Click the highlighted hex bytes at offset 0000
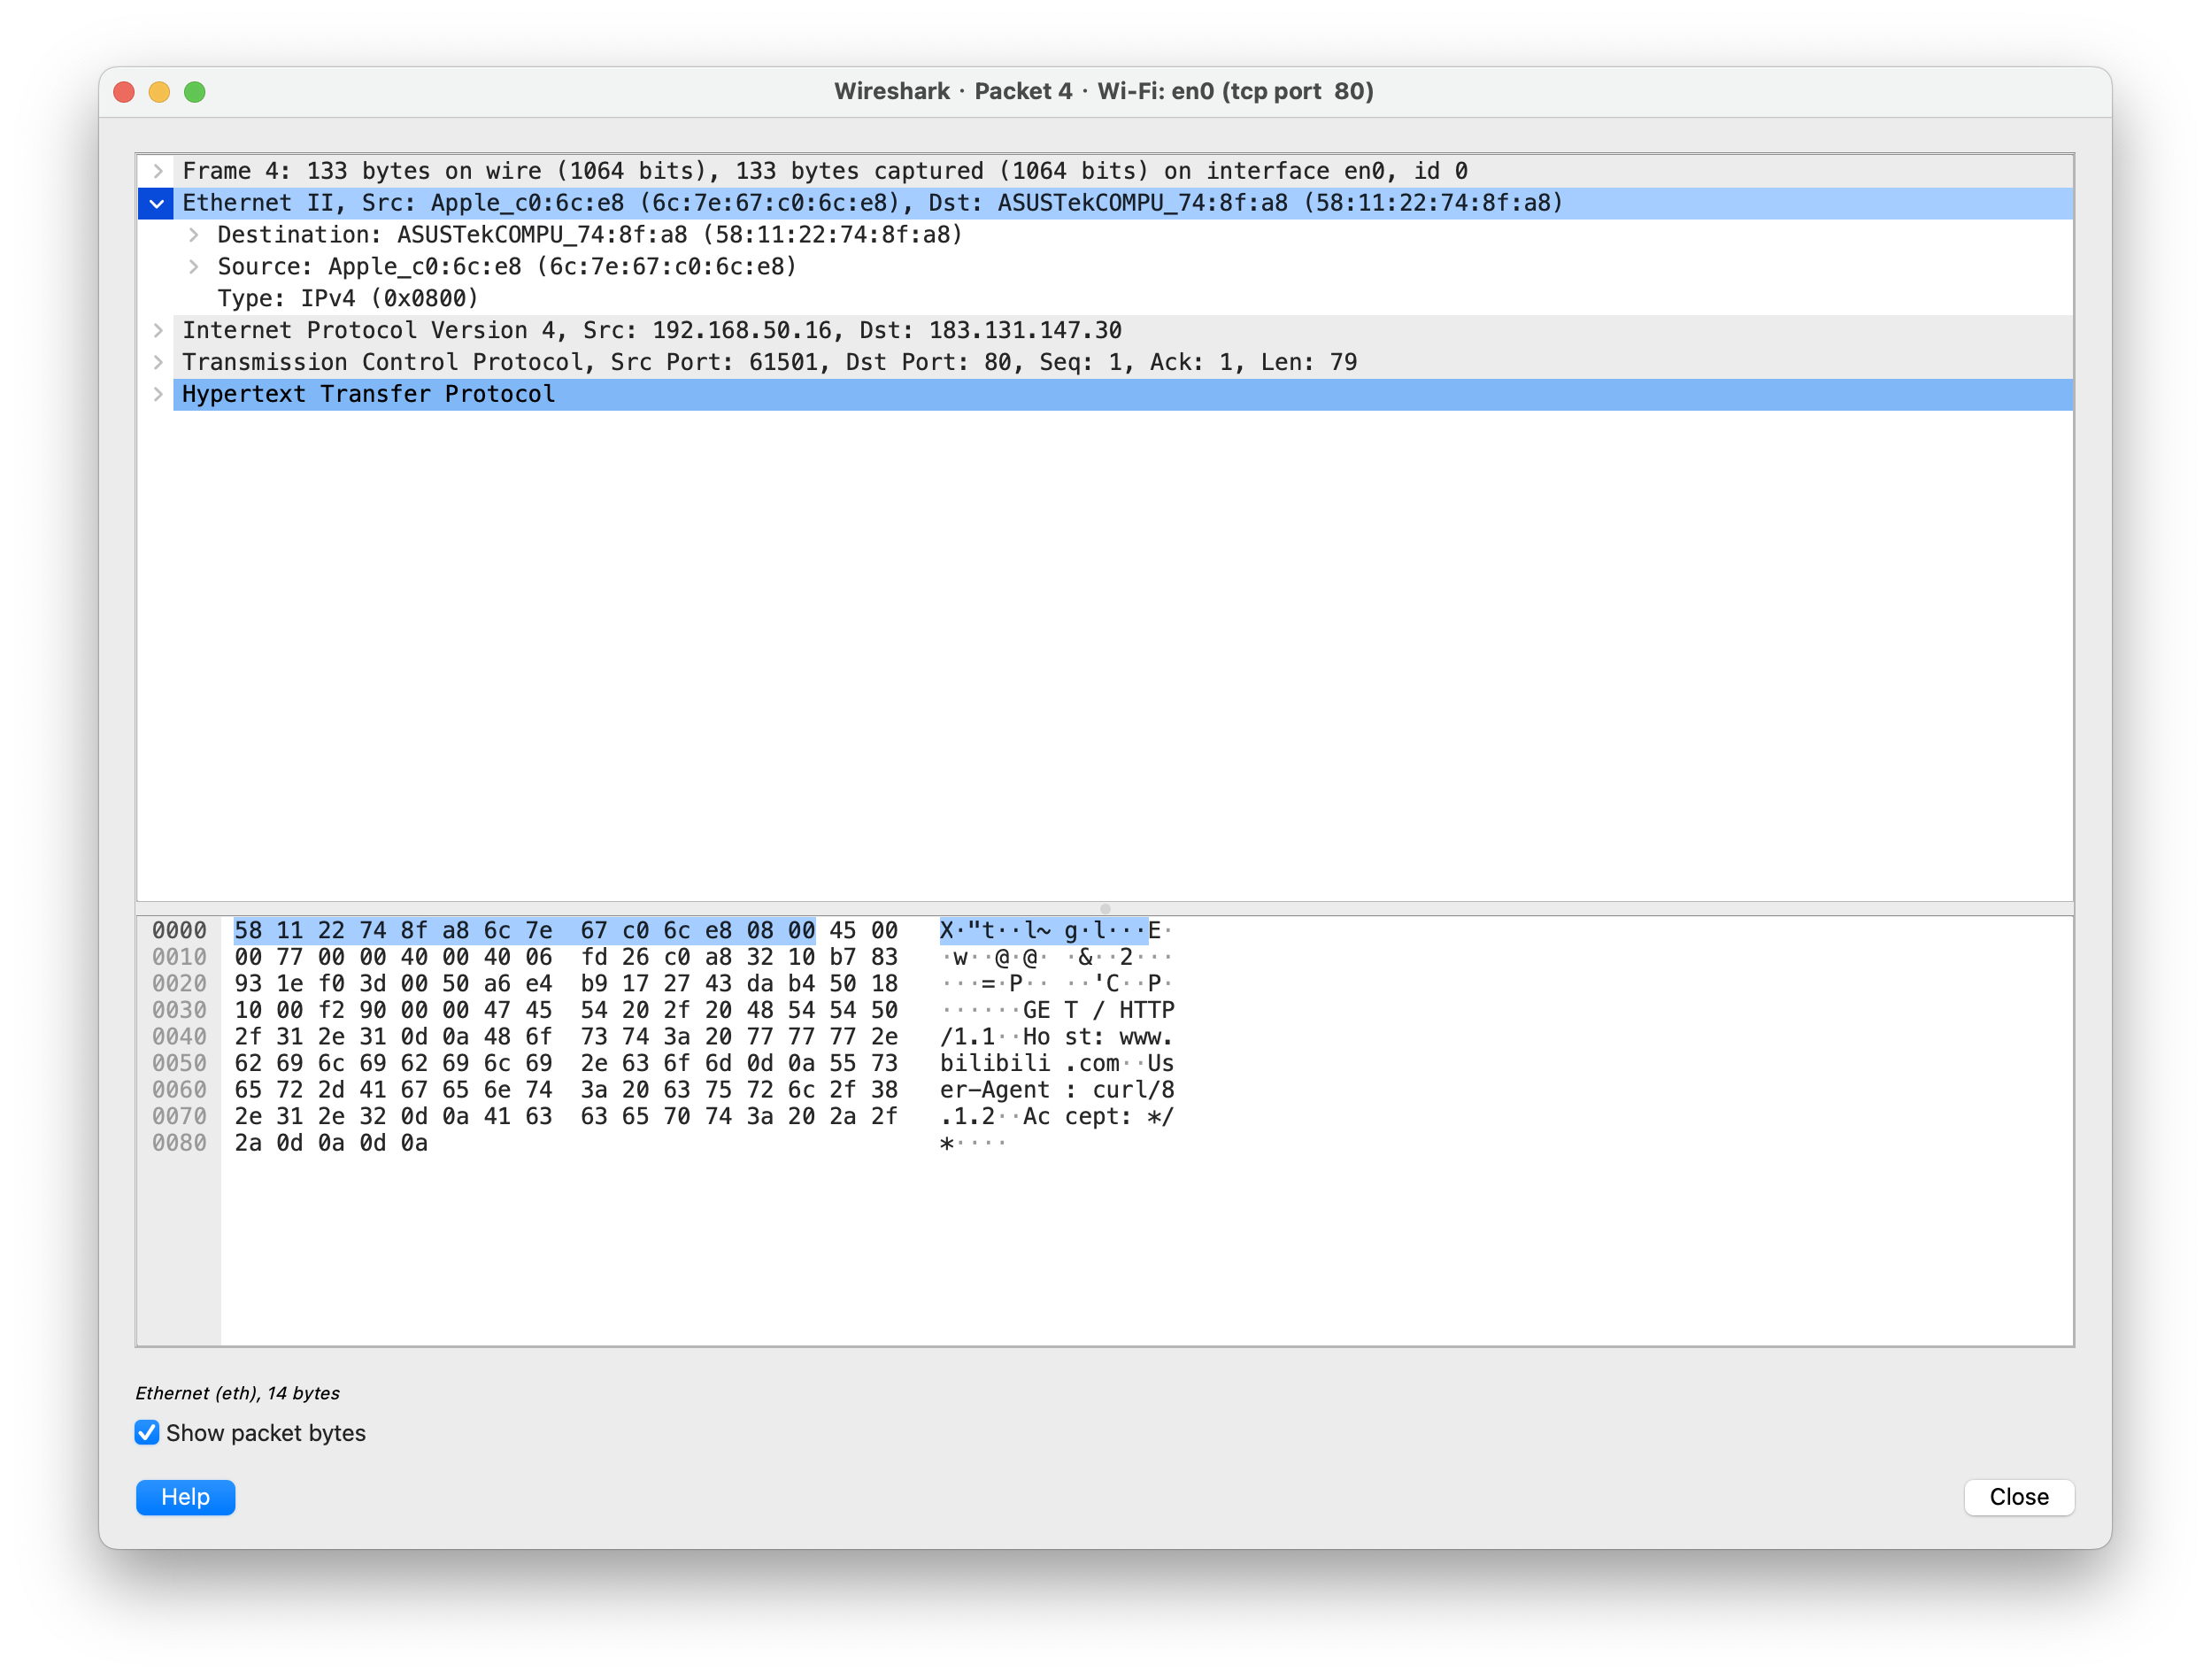 (x=524, y=931)
